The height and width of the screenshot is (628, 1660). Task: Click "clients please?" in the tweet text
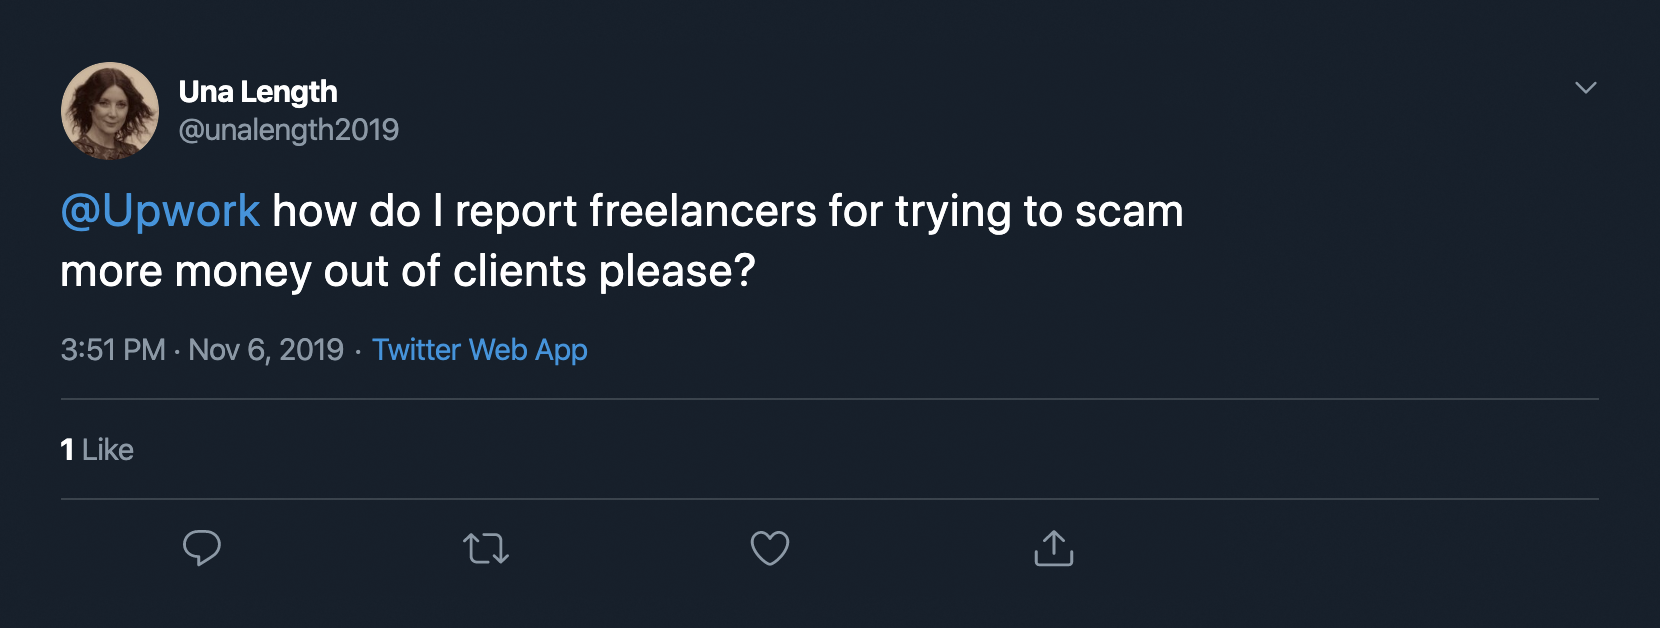click(604, 271)
